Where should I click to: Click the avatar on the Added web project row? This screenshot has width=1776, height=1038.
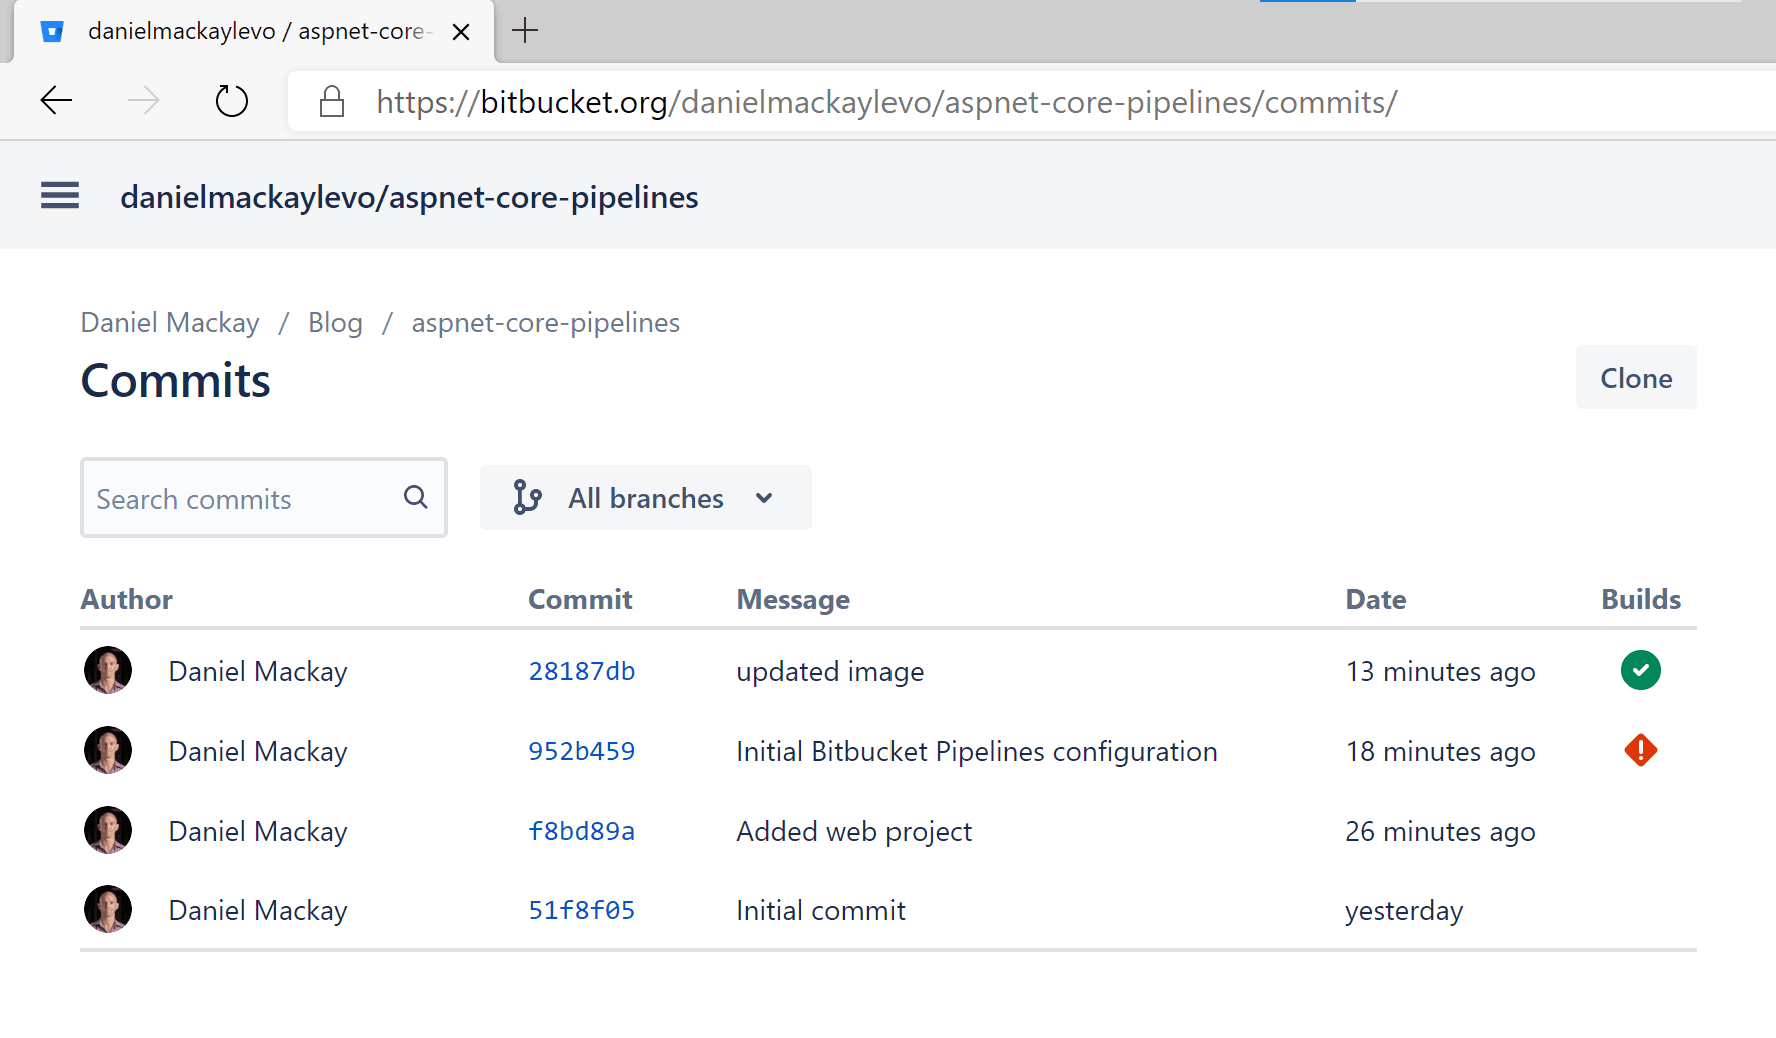tap(108, 830)
